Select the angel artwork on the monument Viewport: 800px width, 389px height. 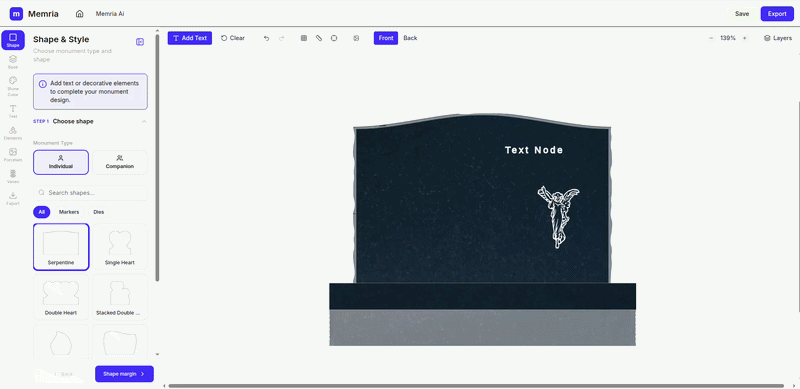[559, 217]
